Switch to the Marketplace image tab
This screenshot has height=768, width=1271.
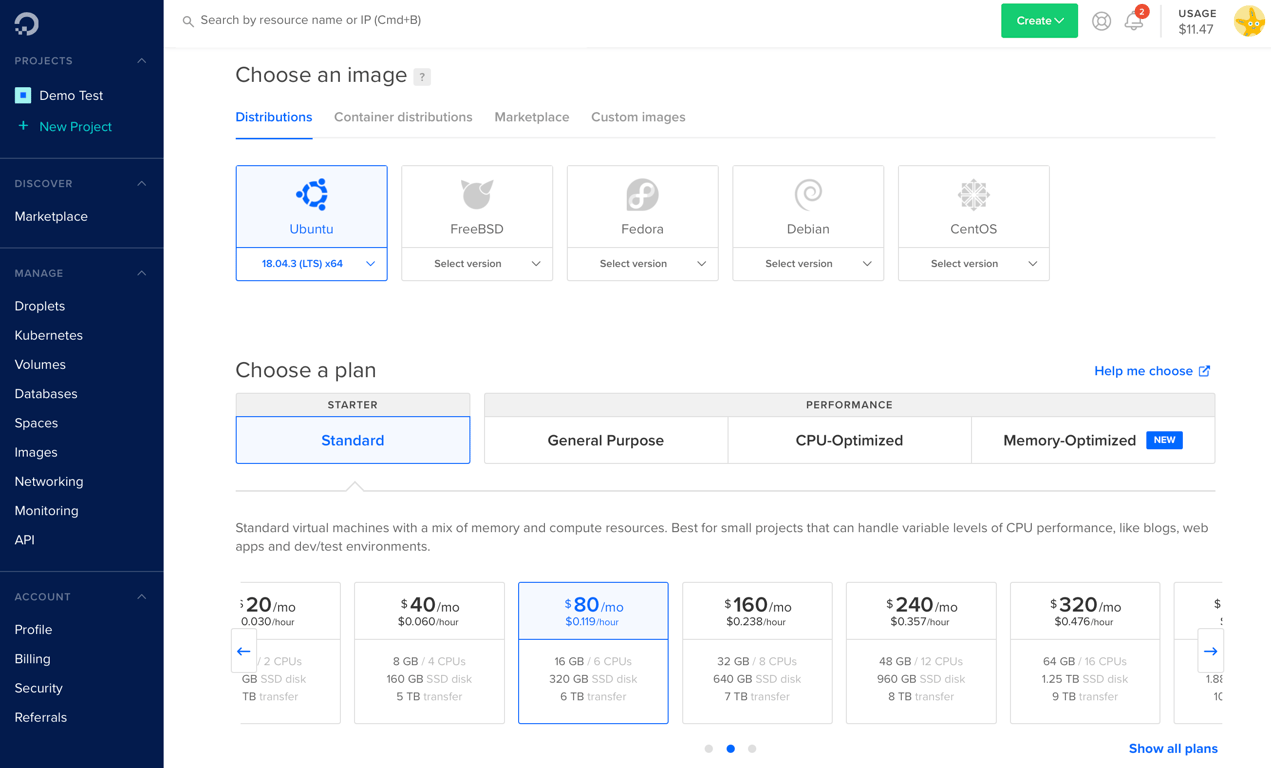[532, 117]
